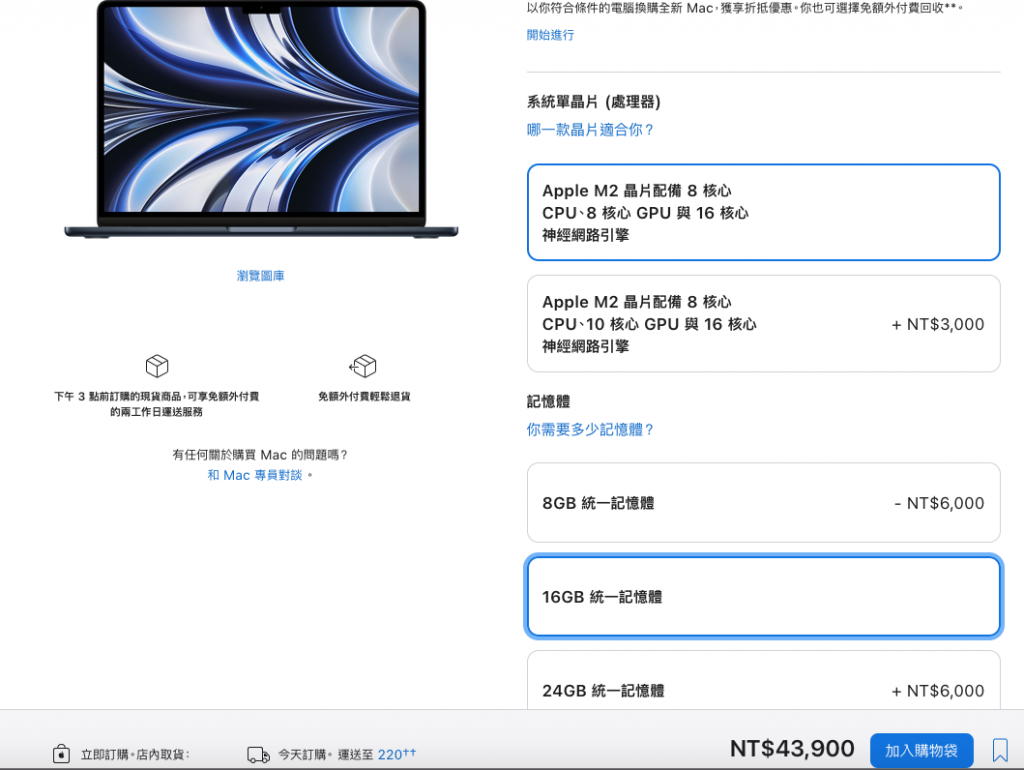Click the + NT$3,000 price difference
The image size is (1024, 770).
coord(938,325)
